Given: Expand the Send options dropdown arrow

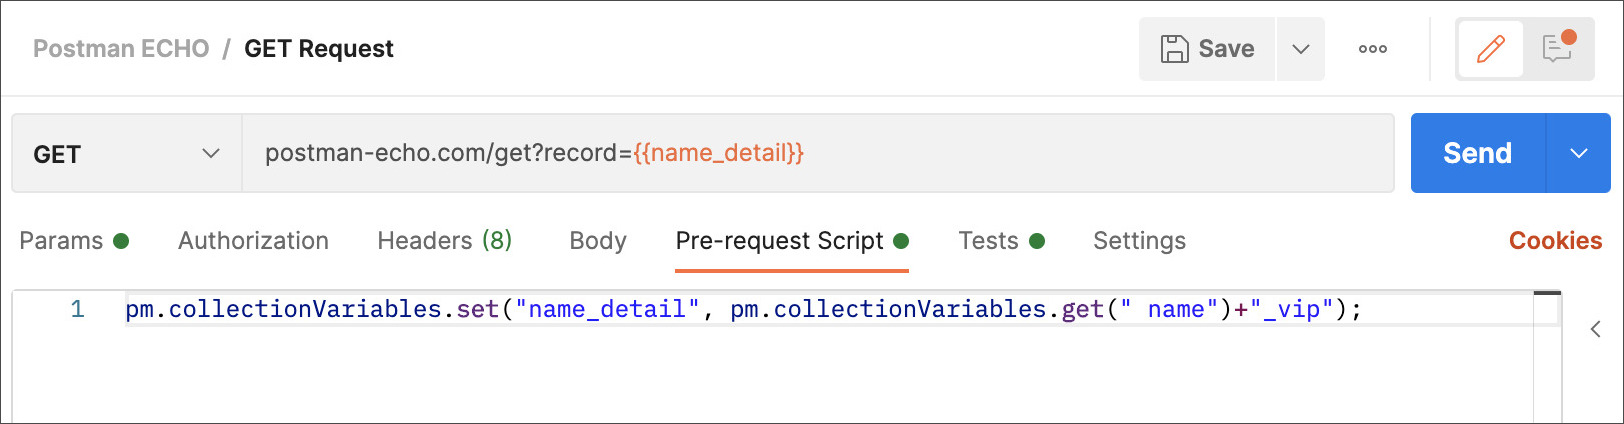Looking at the screenshot, I should tap(1578, 154).
